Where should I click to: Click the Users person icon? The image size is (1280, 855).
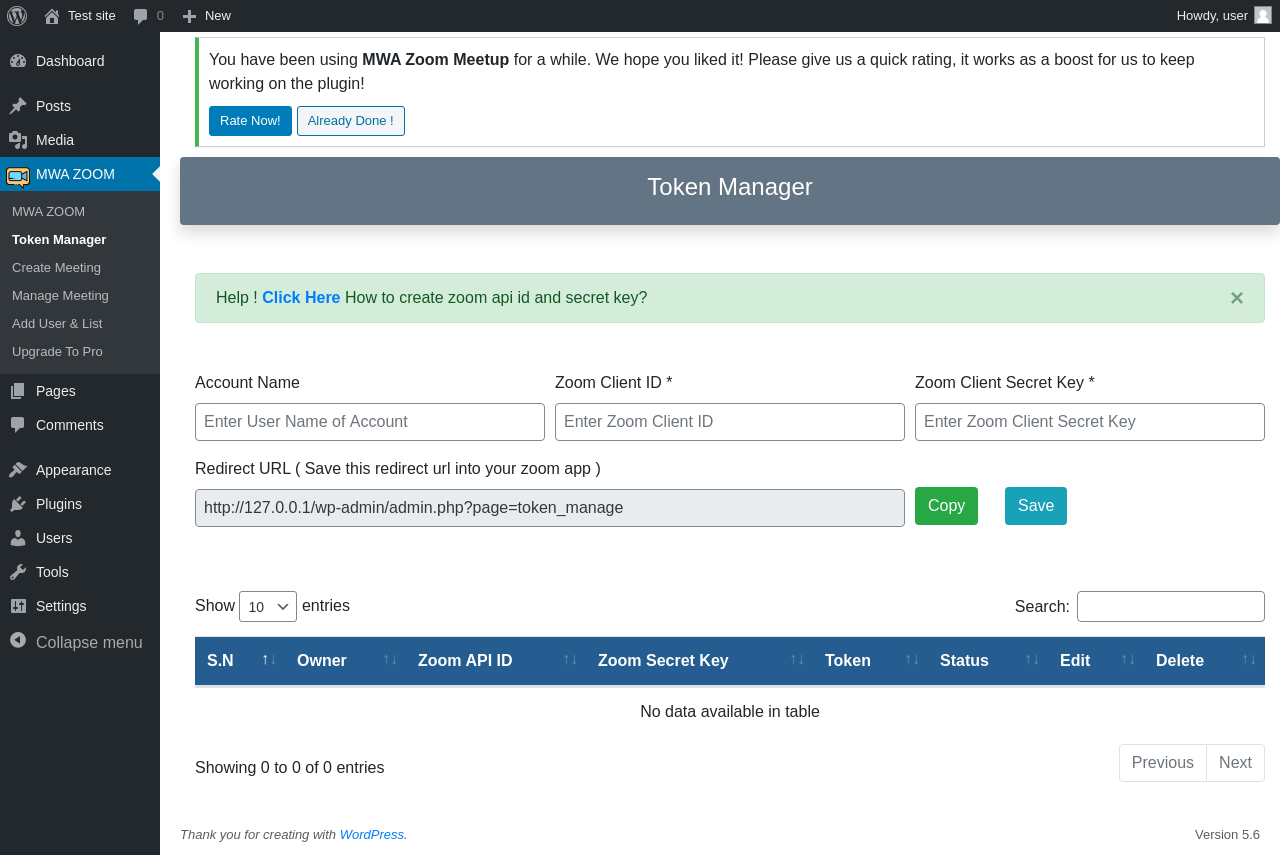pos(18,538)
